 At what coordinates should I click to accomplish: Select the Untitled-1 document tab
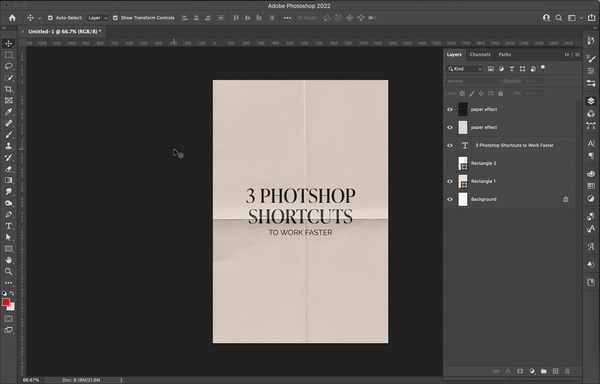65,32
